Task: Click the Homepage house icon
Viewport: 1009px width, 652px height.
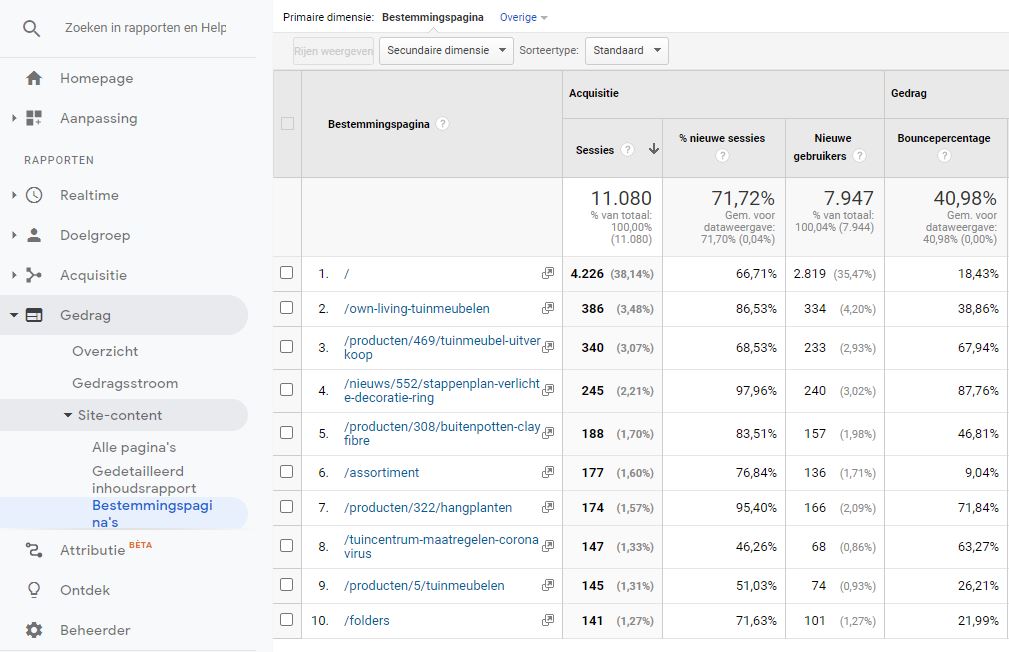Action: point(34,78)
